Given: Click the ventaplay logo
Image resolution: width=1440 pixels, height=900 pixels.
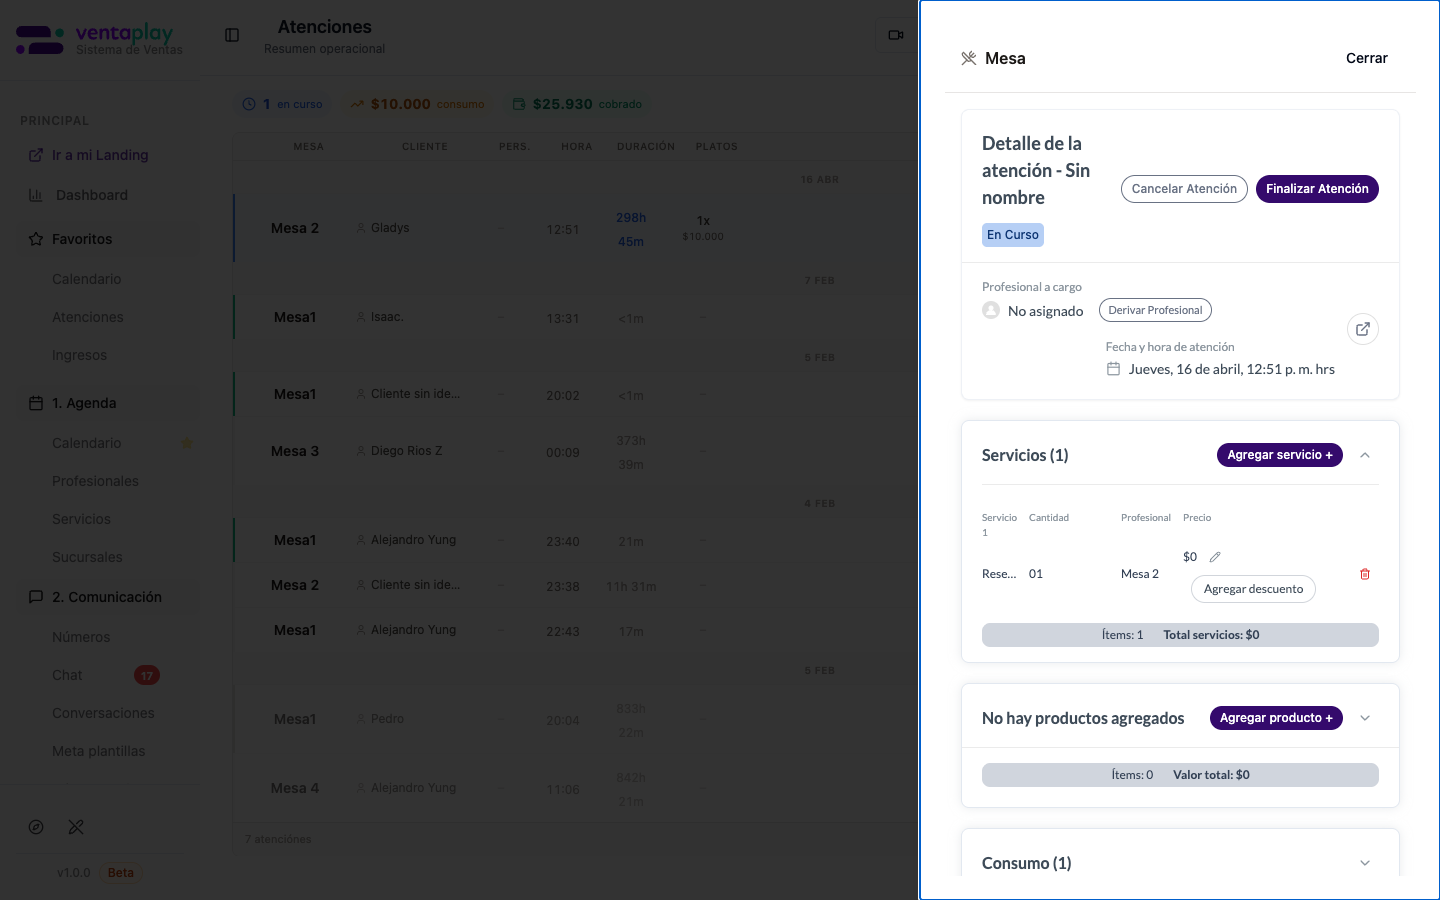Looking at the screenshot, I should tap(100, 40).
